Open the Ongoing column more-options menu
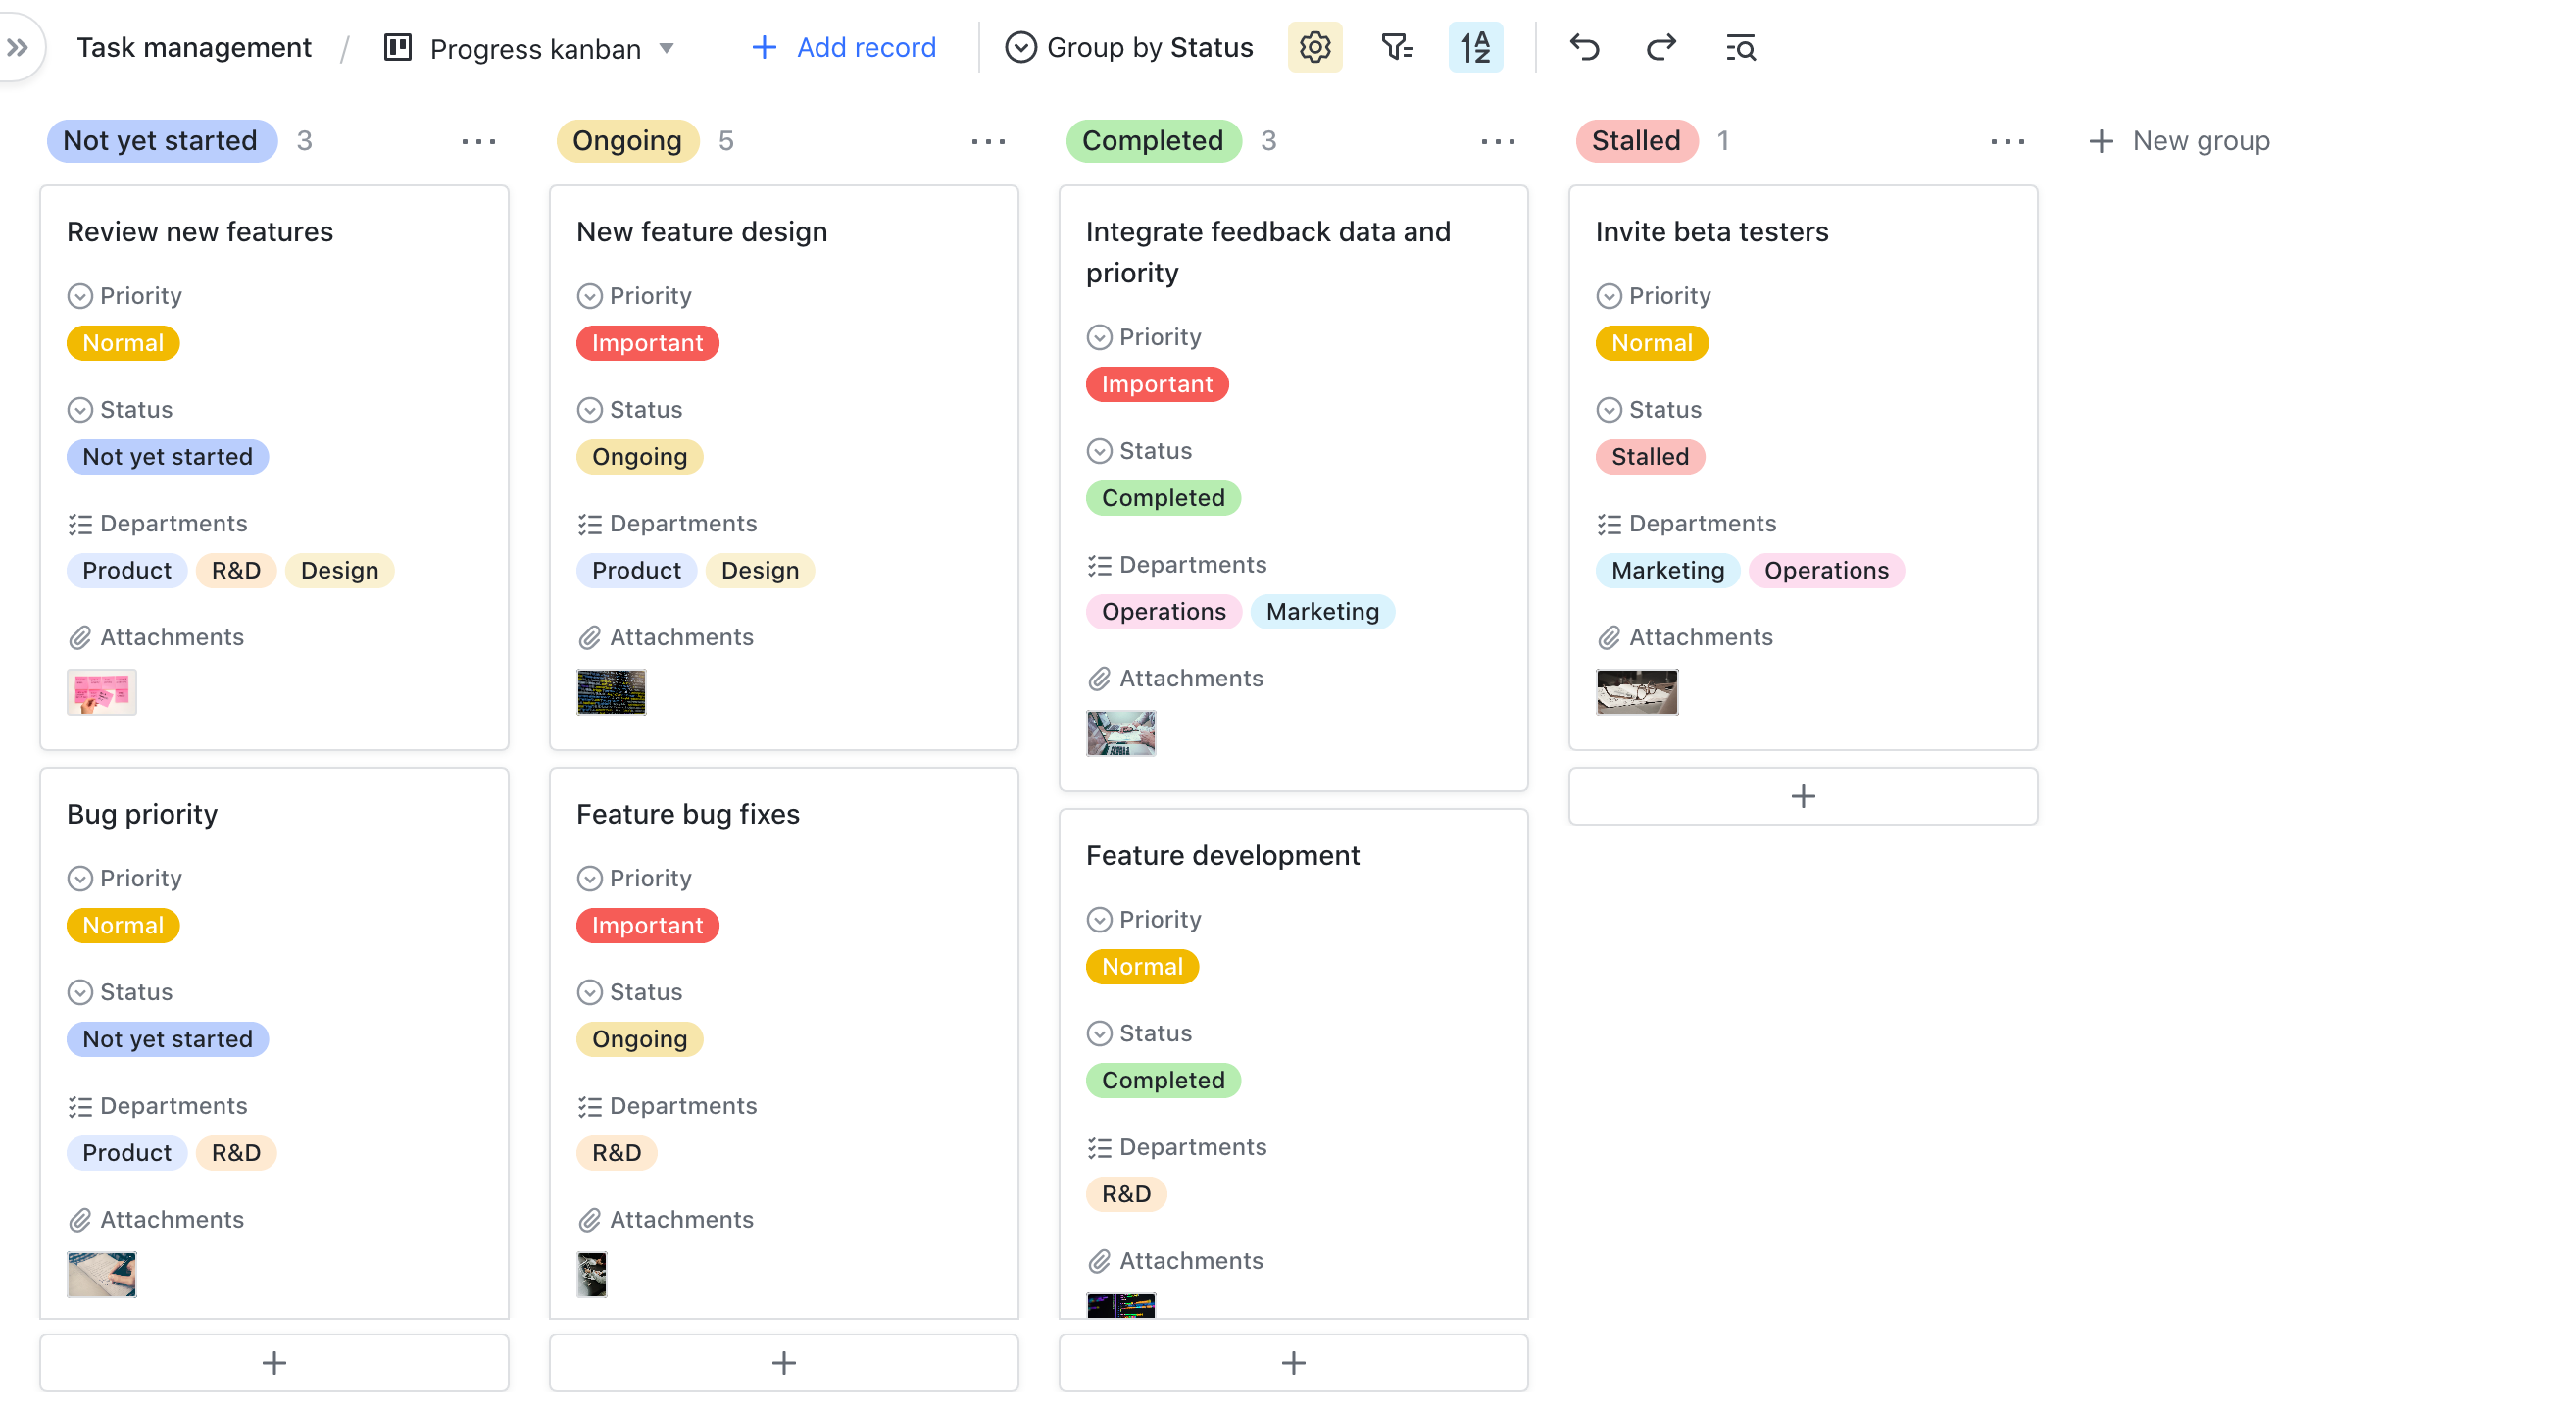 988,141
